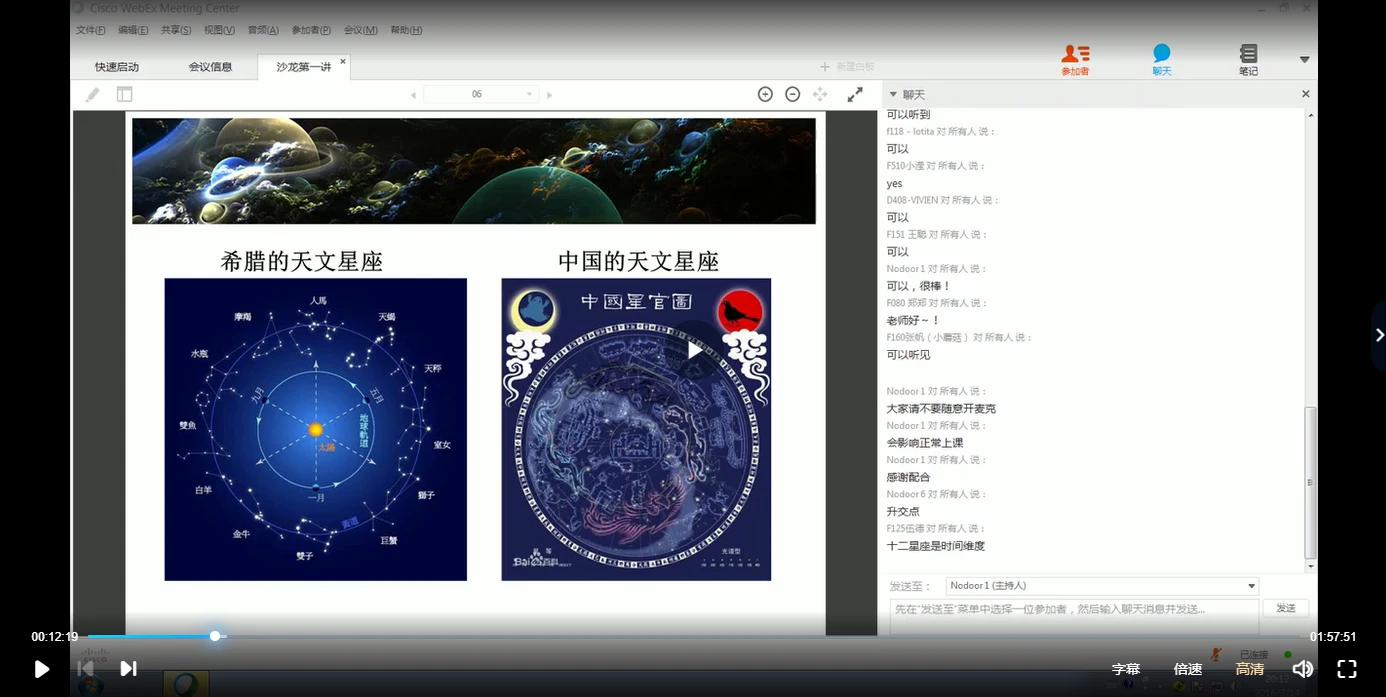
Task: Click chat message 升交点
Action: pyautogui.click(x=903, y=512)
